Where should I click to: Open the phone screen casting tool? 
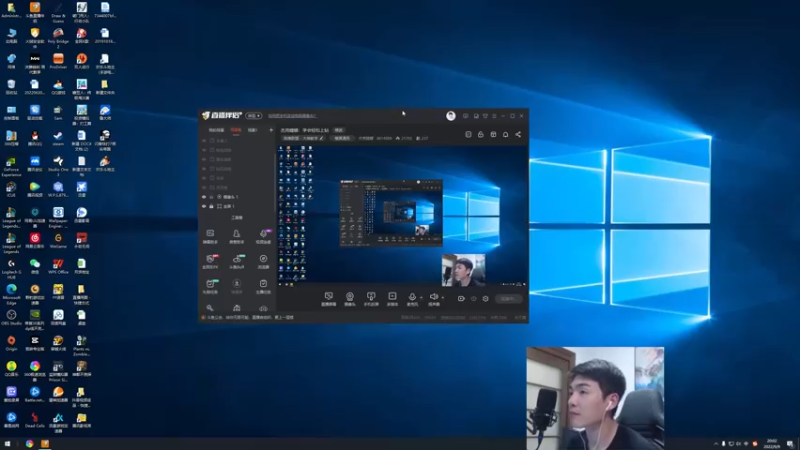(x=371, y=298)
